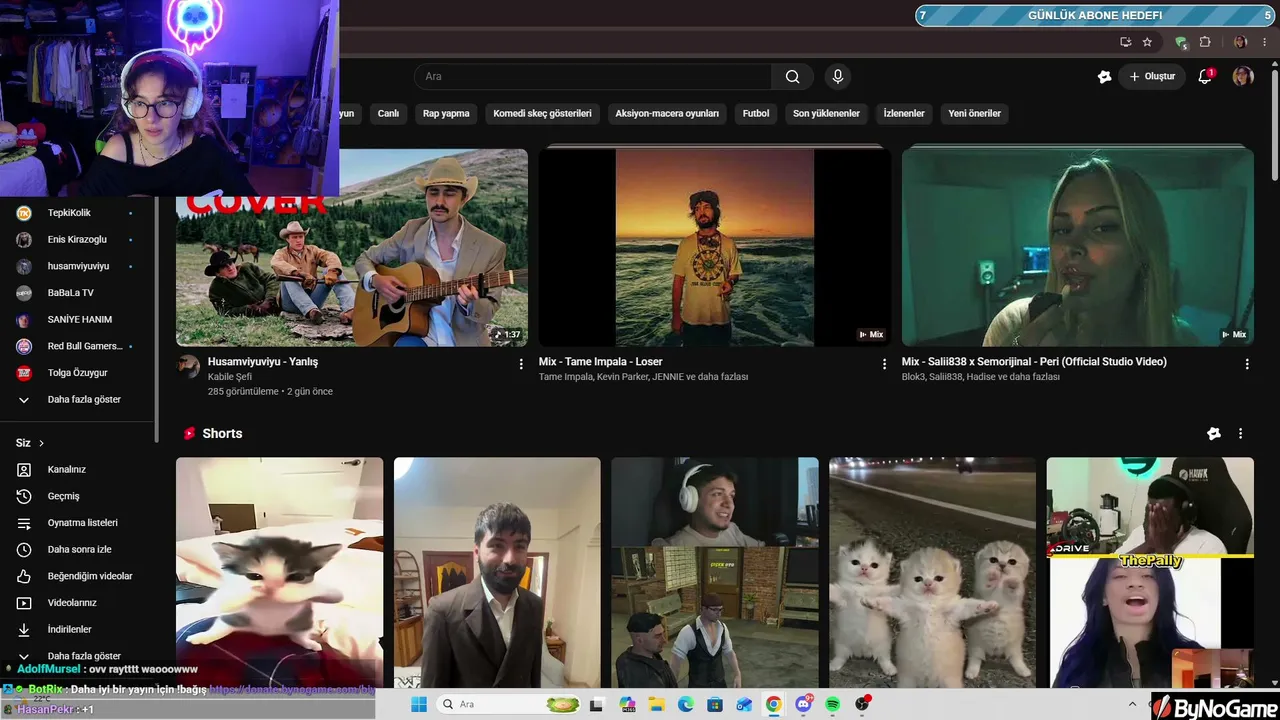
Task: Select the Yeni öneriler chip
Action: click(974, 114)
